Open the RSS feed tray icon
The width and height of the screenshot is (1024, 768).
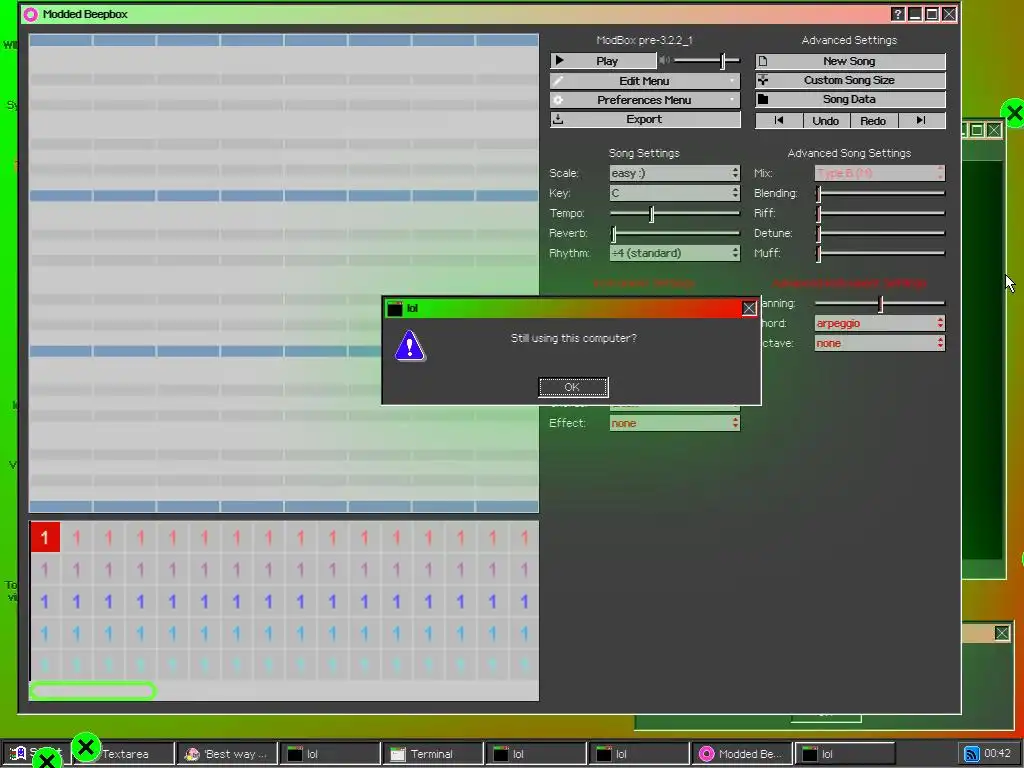[x=972, y=754]
